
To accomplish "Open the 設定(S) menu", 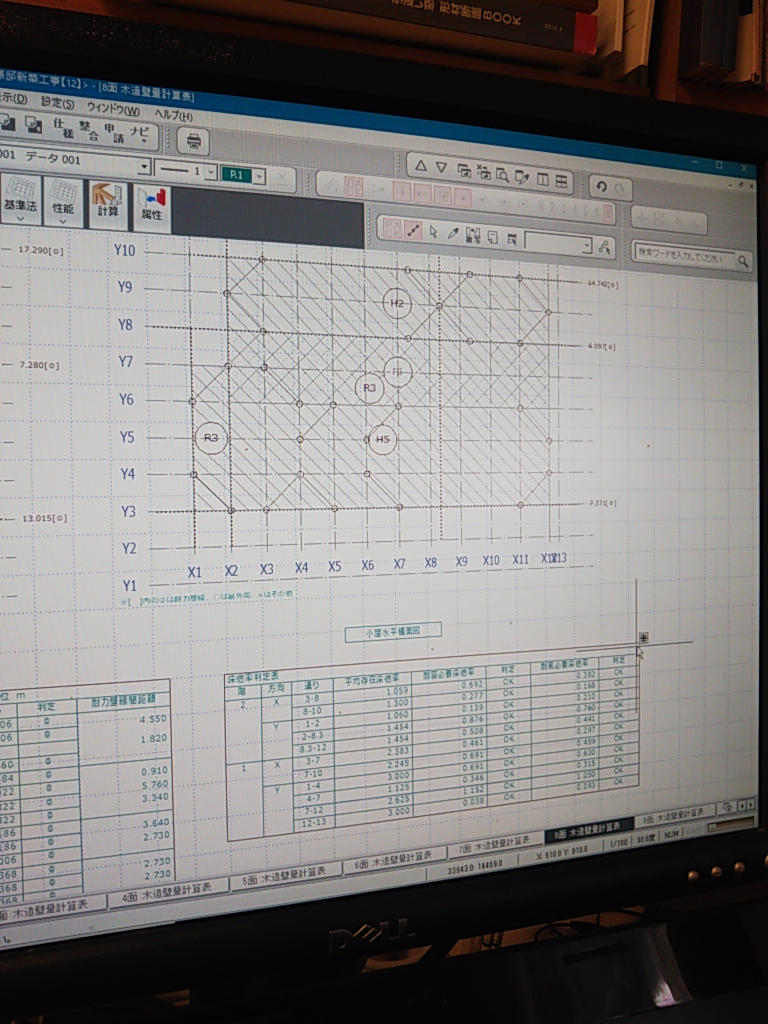I will coord(57,104).
